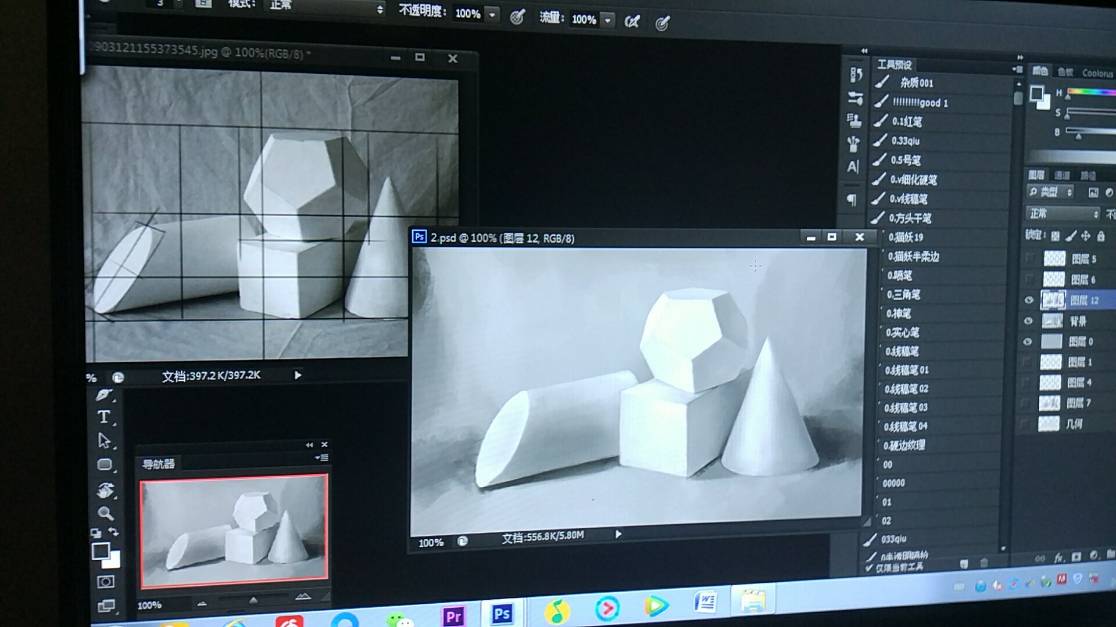Open the Brush Presets panel icon in the dock

(x=856, y=74)
